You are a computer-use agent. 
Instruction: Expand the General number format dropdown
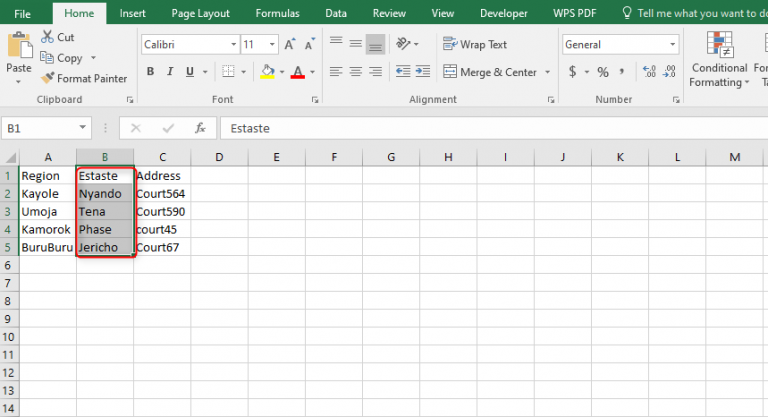pyautogui.click(x=673, y=45)
